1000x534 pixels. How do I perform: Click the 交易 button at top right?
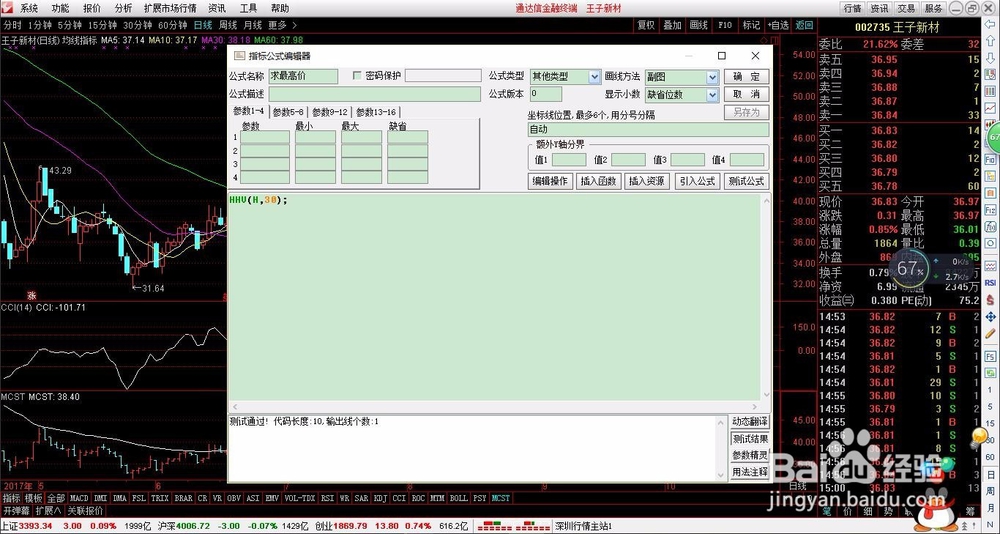coord(906,8)
